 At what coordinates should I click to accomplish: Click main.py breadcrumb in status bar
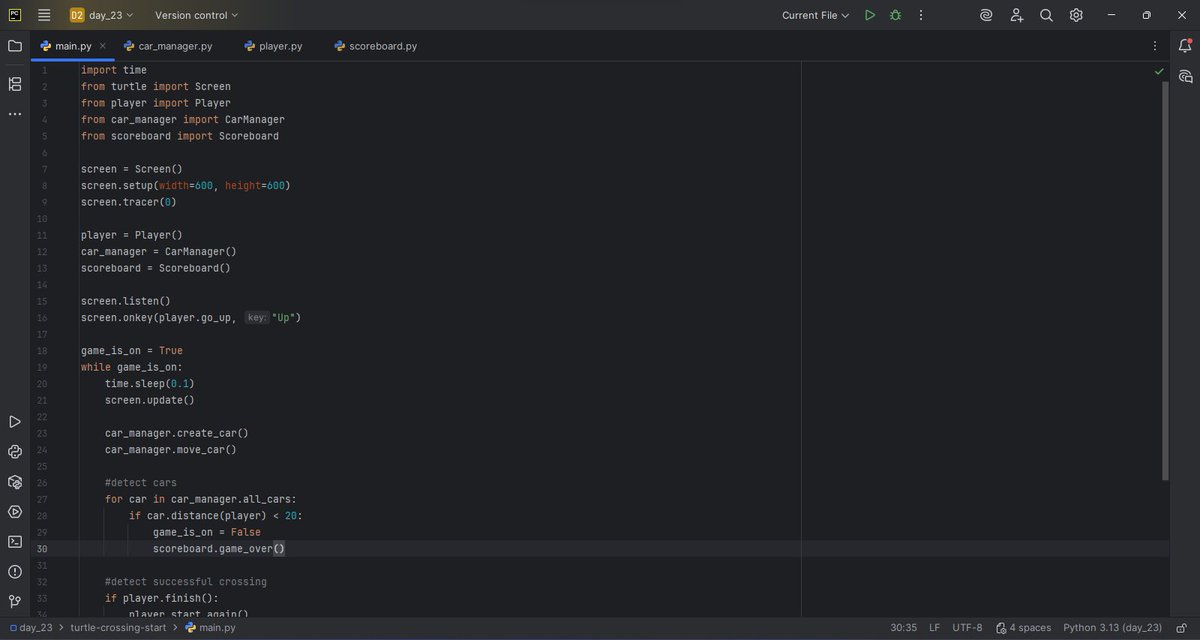210,628
